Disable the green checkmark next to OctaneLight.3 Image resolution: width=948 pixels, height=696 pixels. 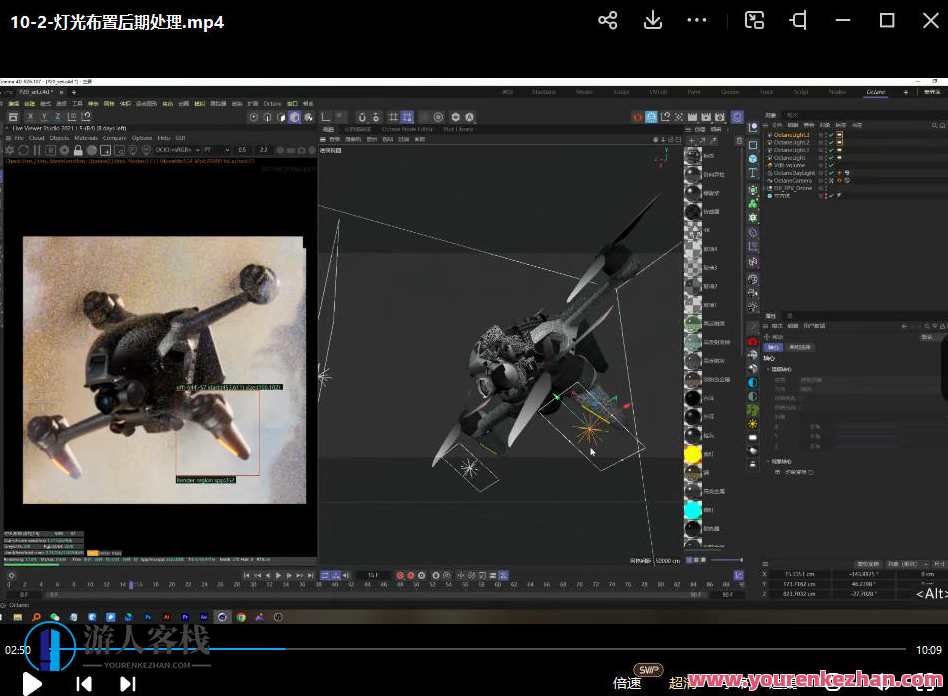[x=830, y=149]
